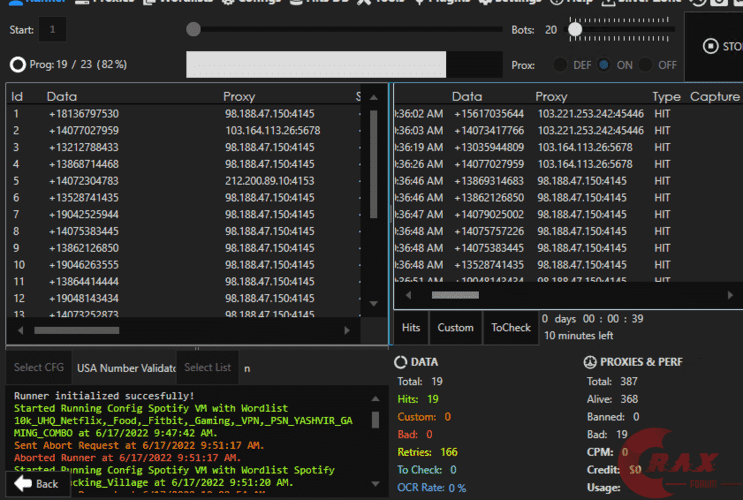The width and height of the screenshot is (743, 500).
Task: Click the PROXIES & PERF globe icon
Action: 591,362
